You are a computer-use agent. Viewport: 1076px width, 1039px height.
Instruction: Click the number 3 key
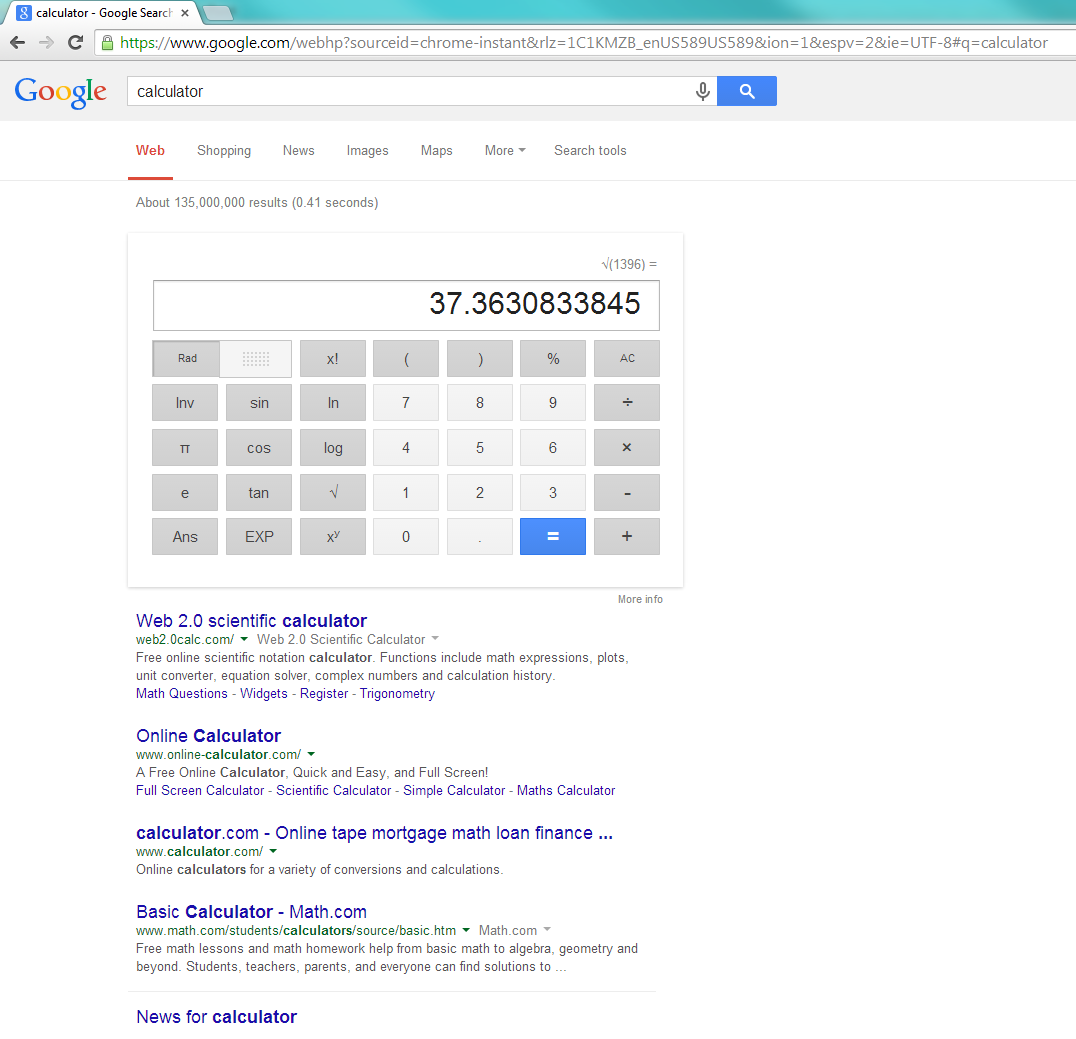(553, 493)
